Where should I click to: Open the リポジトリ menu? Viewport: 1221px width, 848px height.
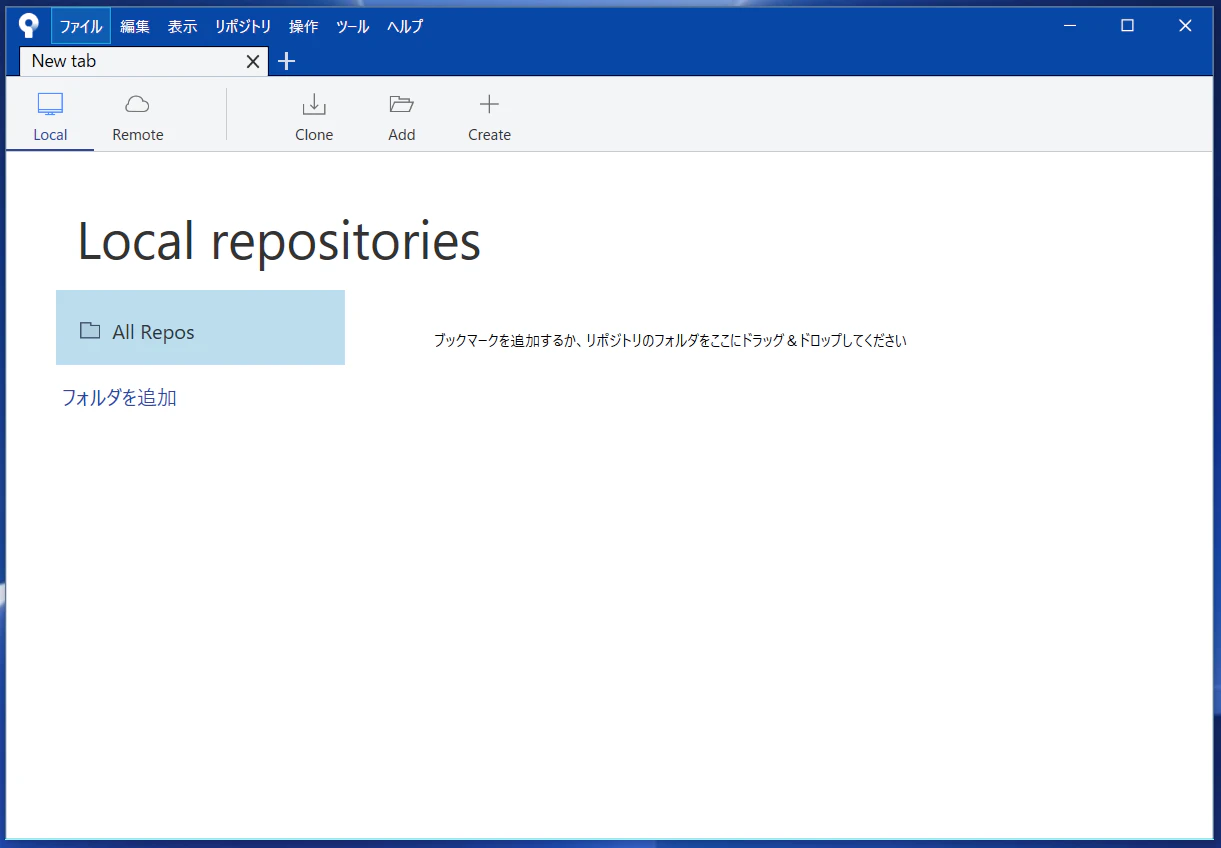click(243, 27)
